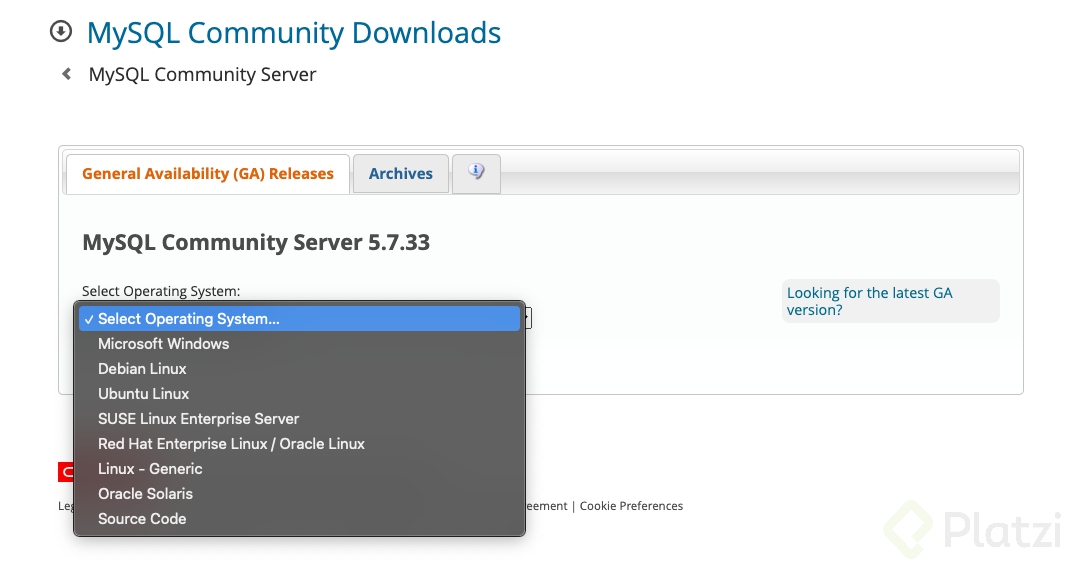Open the Cookie Preferences link
The height and width of the screenshot is (565, 1072).
(x=631, y=506)
